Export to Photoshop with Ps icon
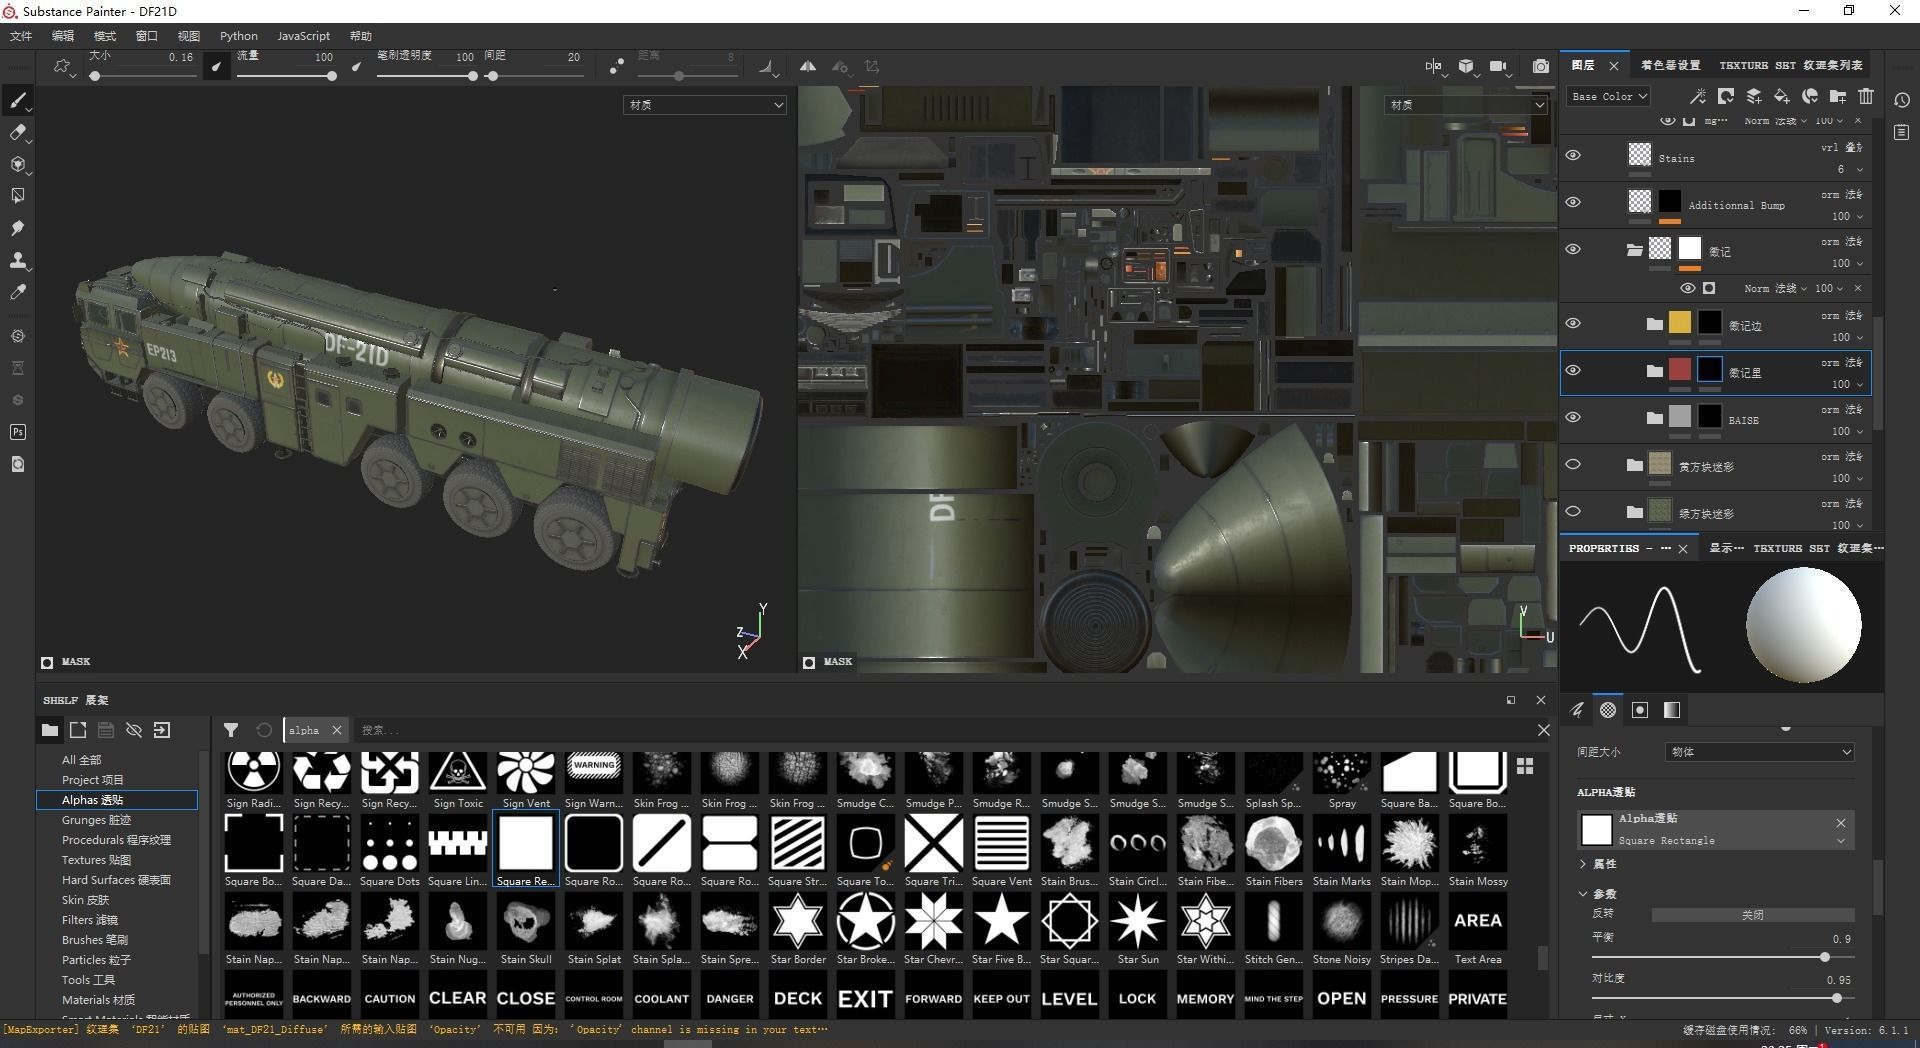The height and width of the screenshot is (1048, 1920). [x=17, y=432]
